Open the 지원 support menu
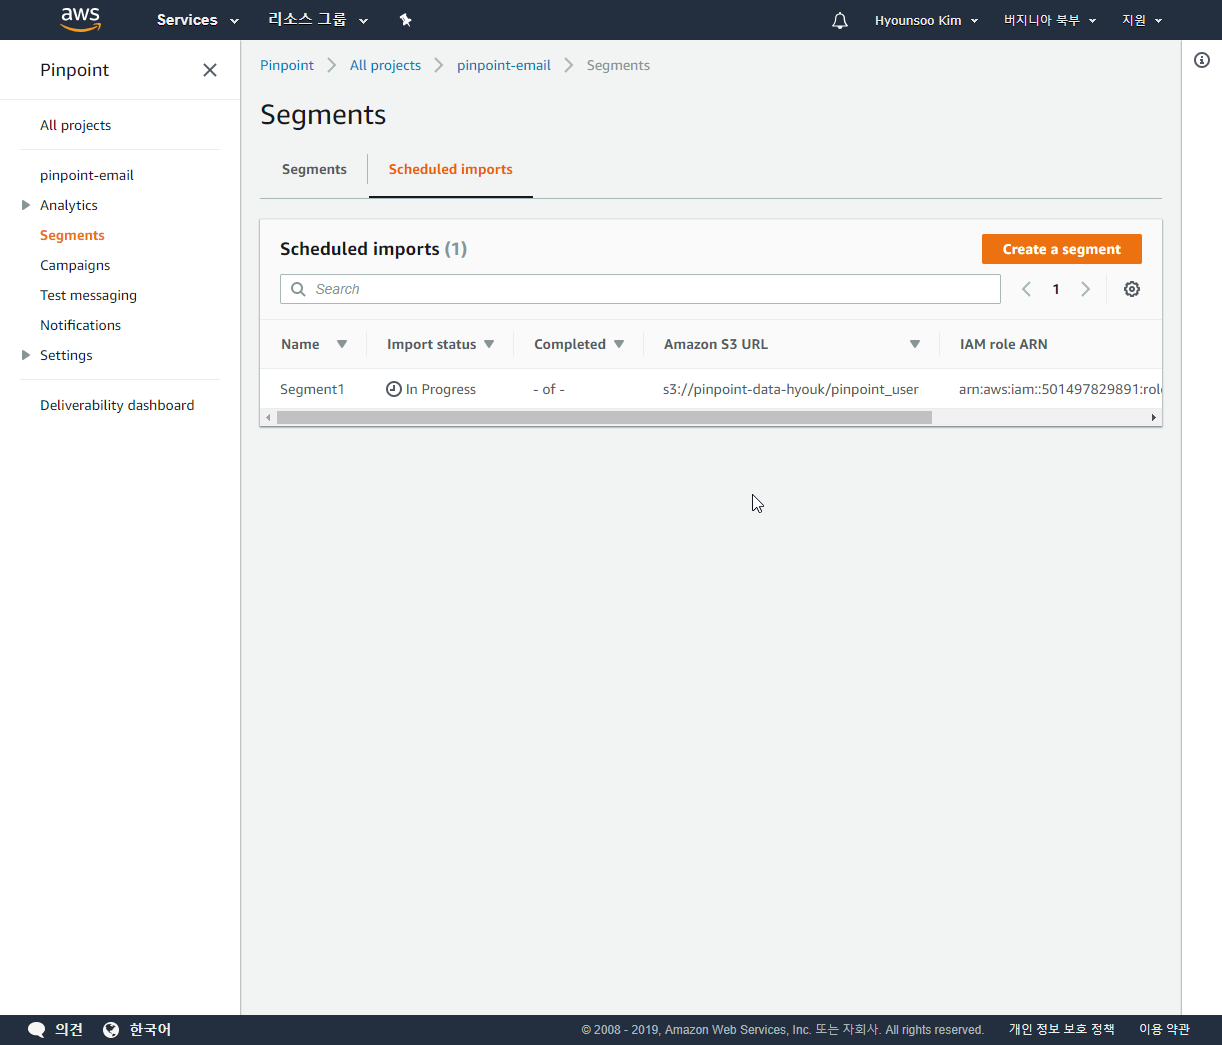This screenshot has width=1222, height=1045. [1142, 20]
